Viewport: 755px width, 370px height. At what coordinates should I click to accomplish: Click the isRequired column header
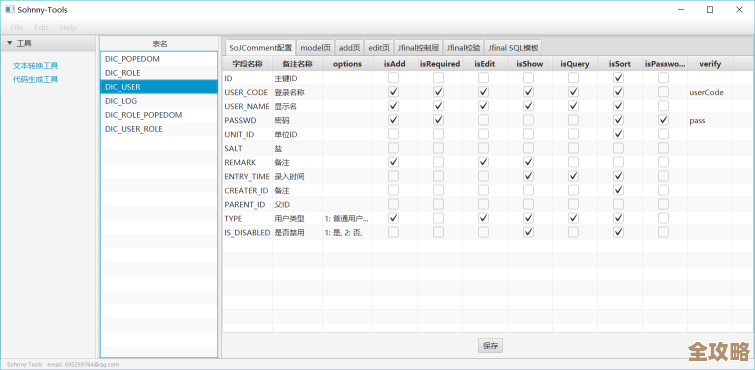(440, 64)
